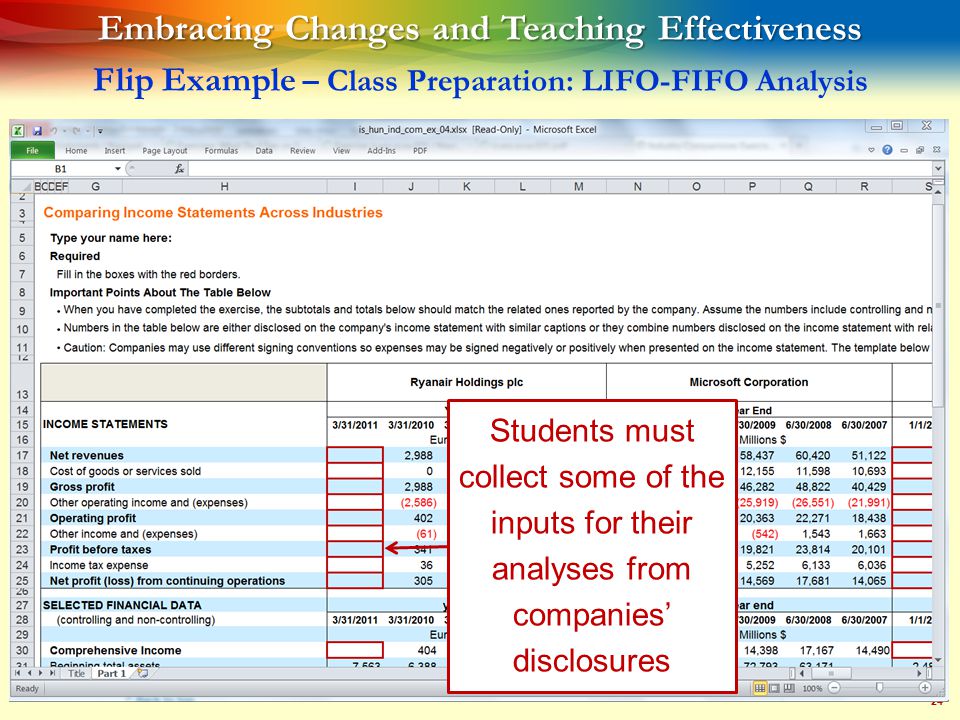Click the zoom slider handle
Screen dimensions: 960x720
(x=879, y=688)
